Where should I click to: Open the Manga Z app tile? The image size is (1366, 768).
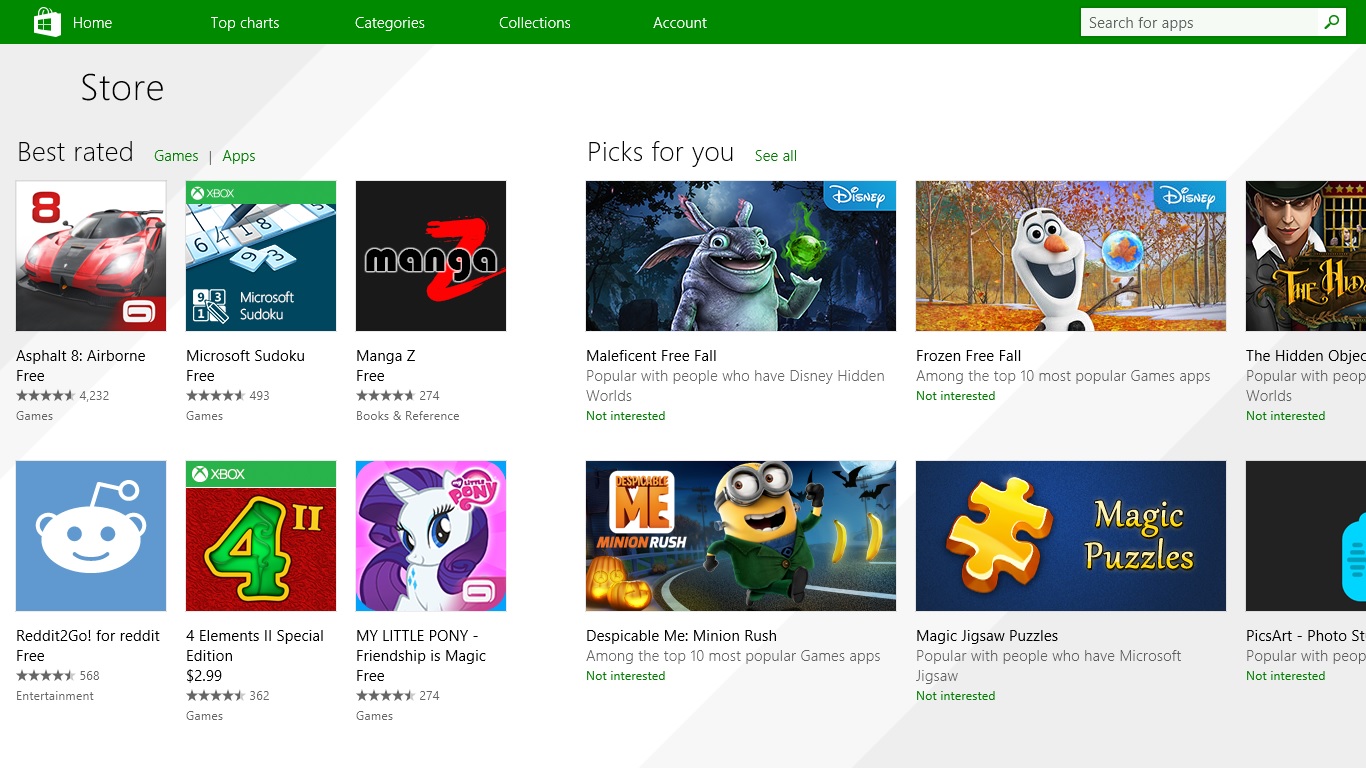(x=431, y=256)
